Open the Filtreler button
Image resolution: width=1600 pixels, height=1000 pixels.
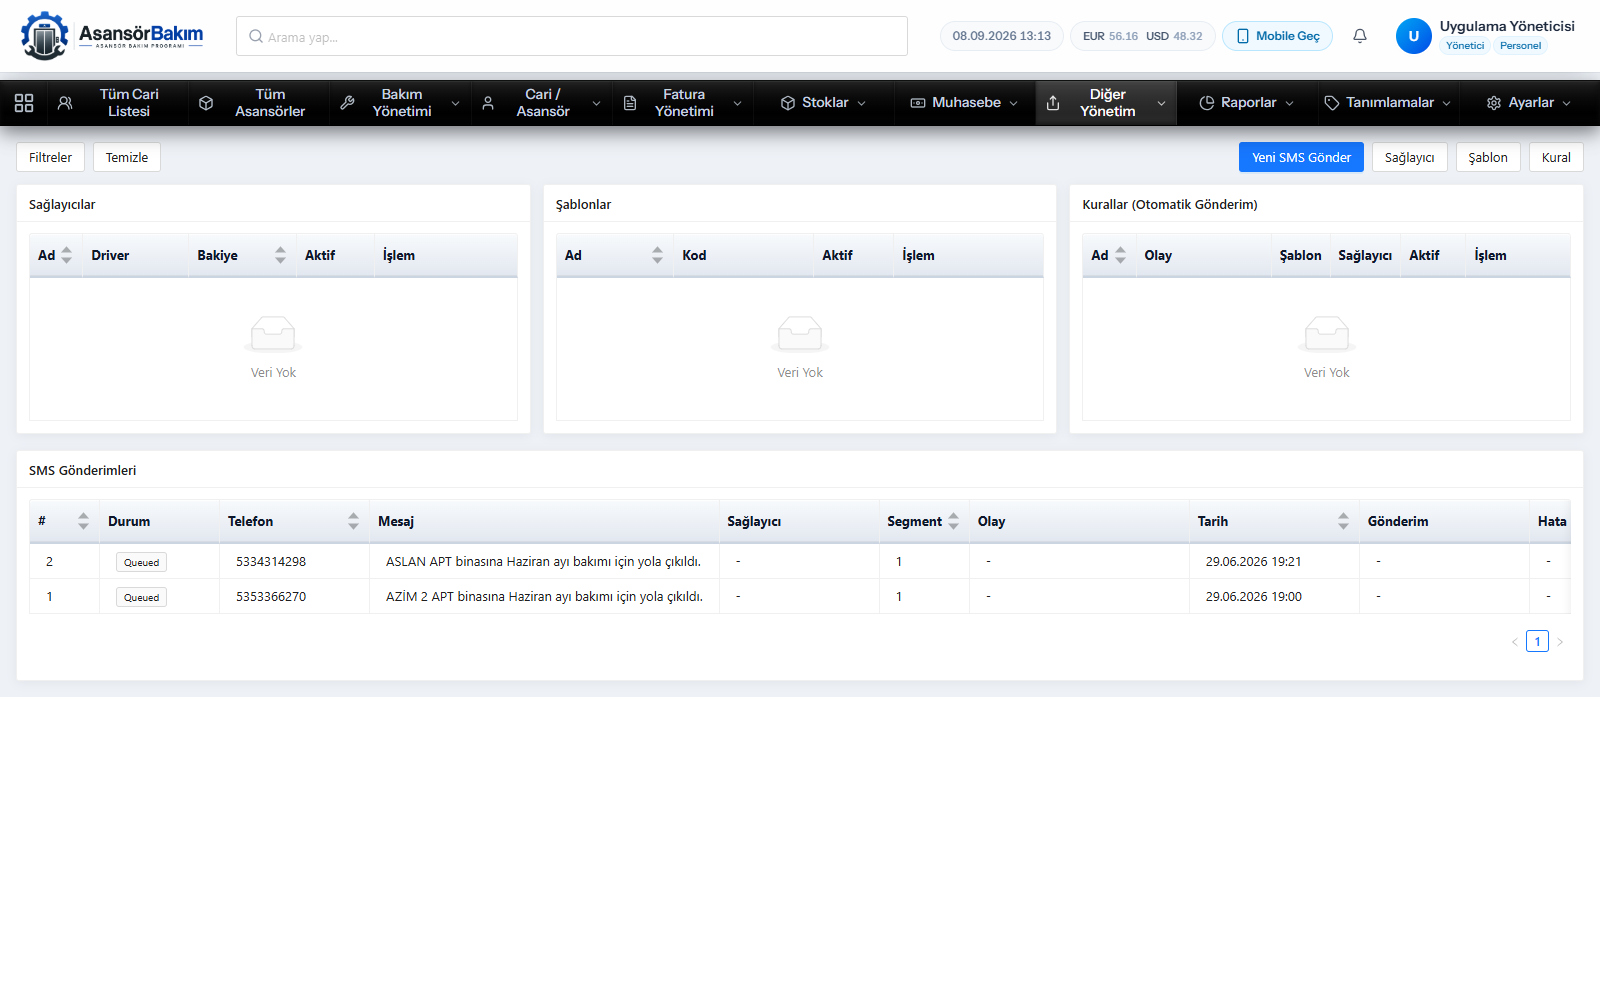(50, 157)
